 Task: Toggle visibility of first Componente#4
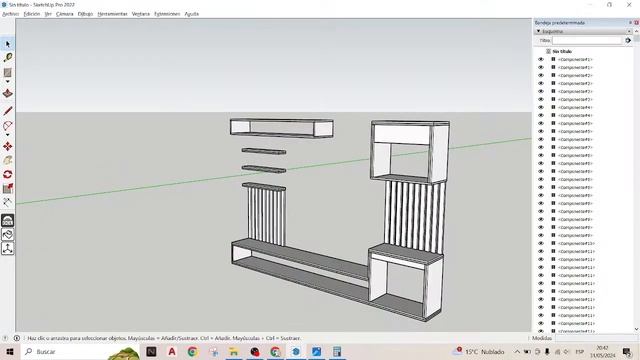click(x=541, y=107)
